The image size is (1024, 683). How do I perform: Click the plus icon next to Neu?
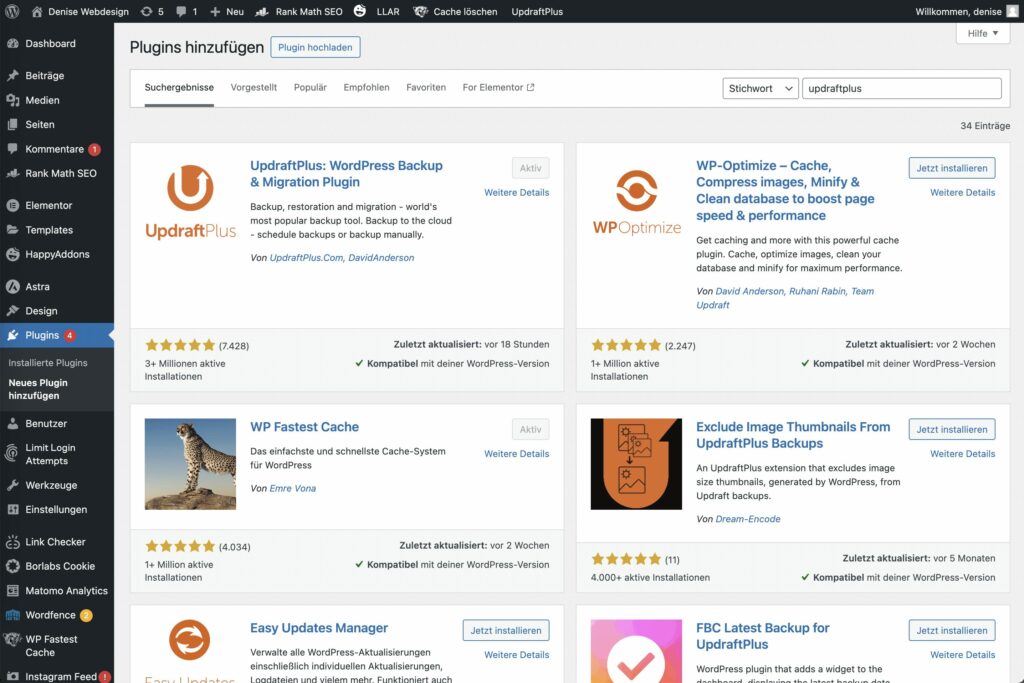[x=215, y=11]
